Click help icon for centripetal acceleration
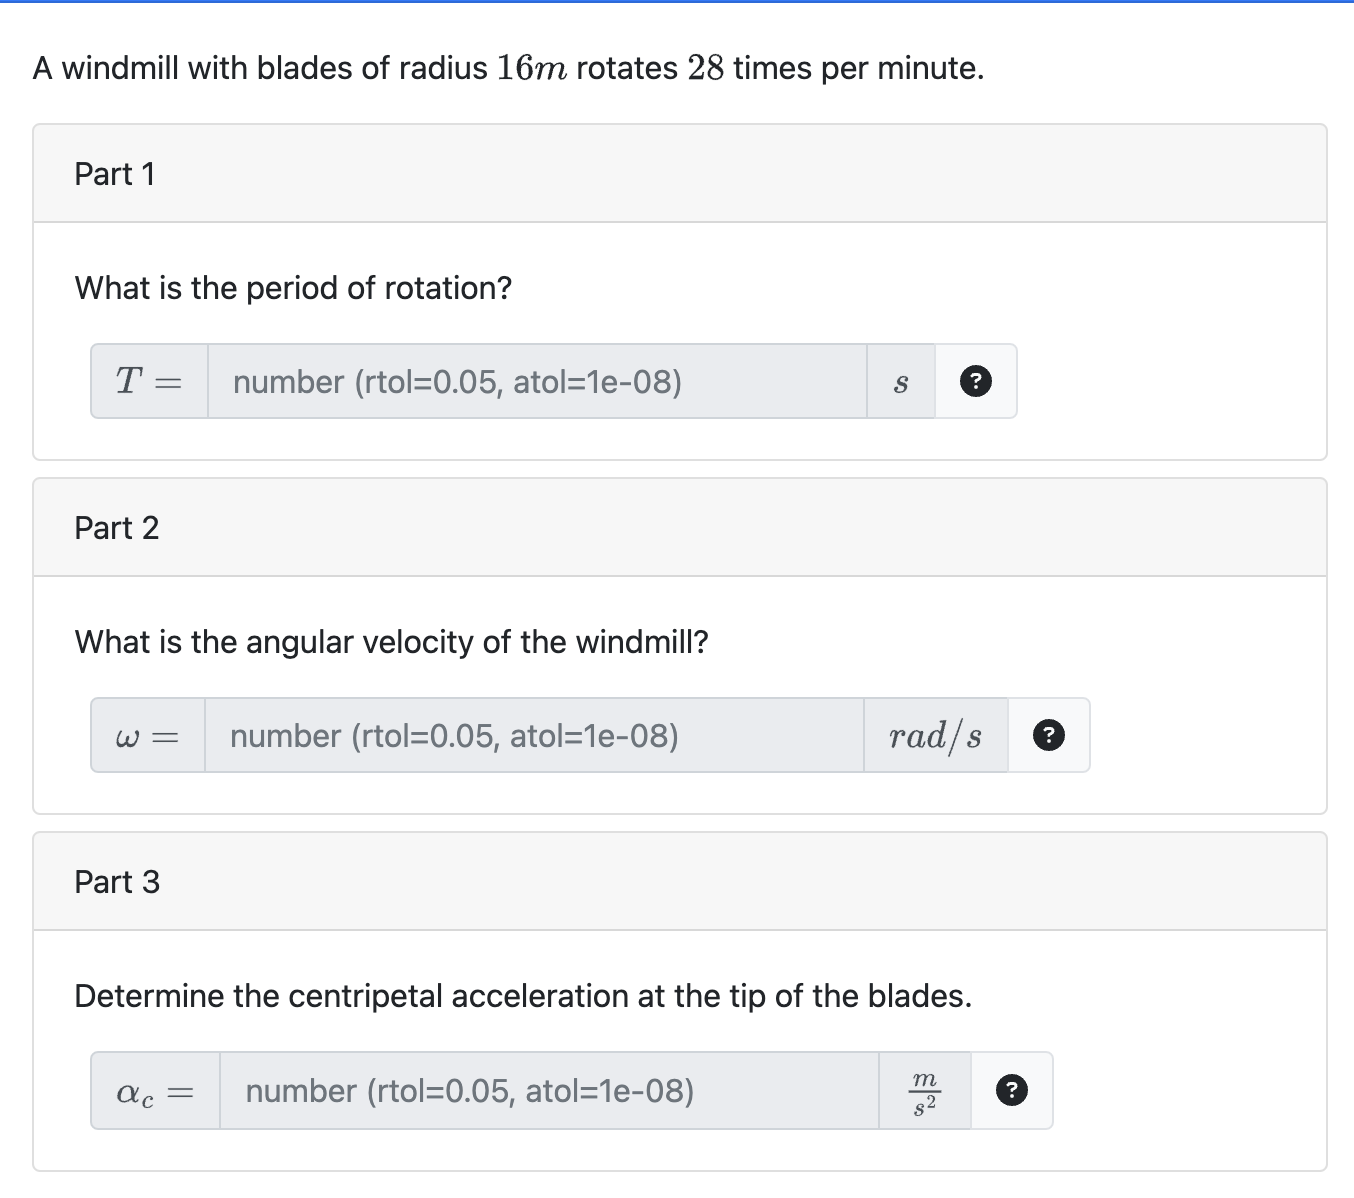The image size is (1354, 1198). point(1011,1090)
